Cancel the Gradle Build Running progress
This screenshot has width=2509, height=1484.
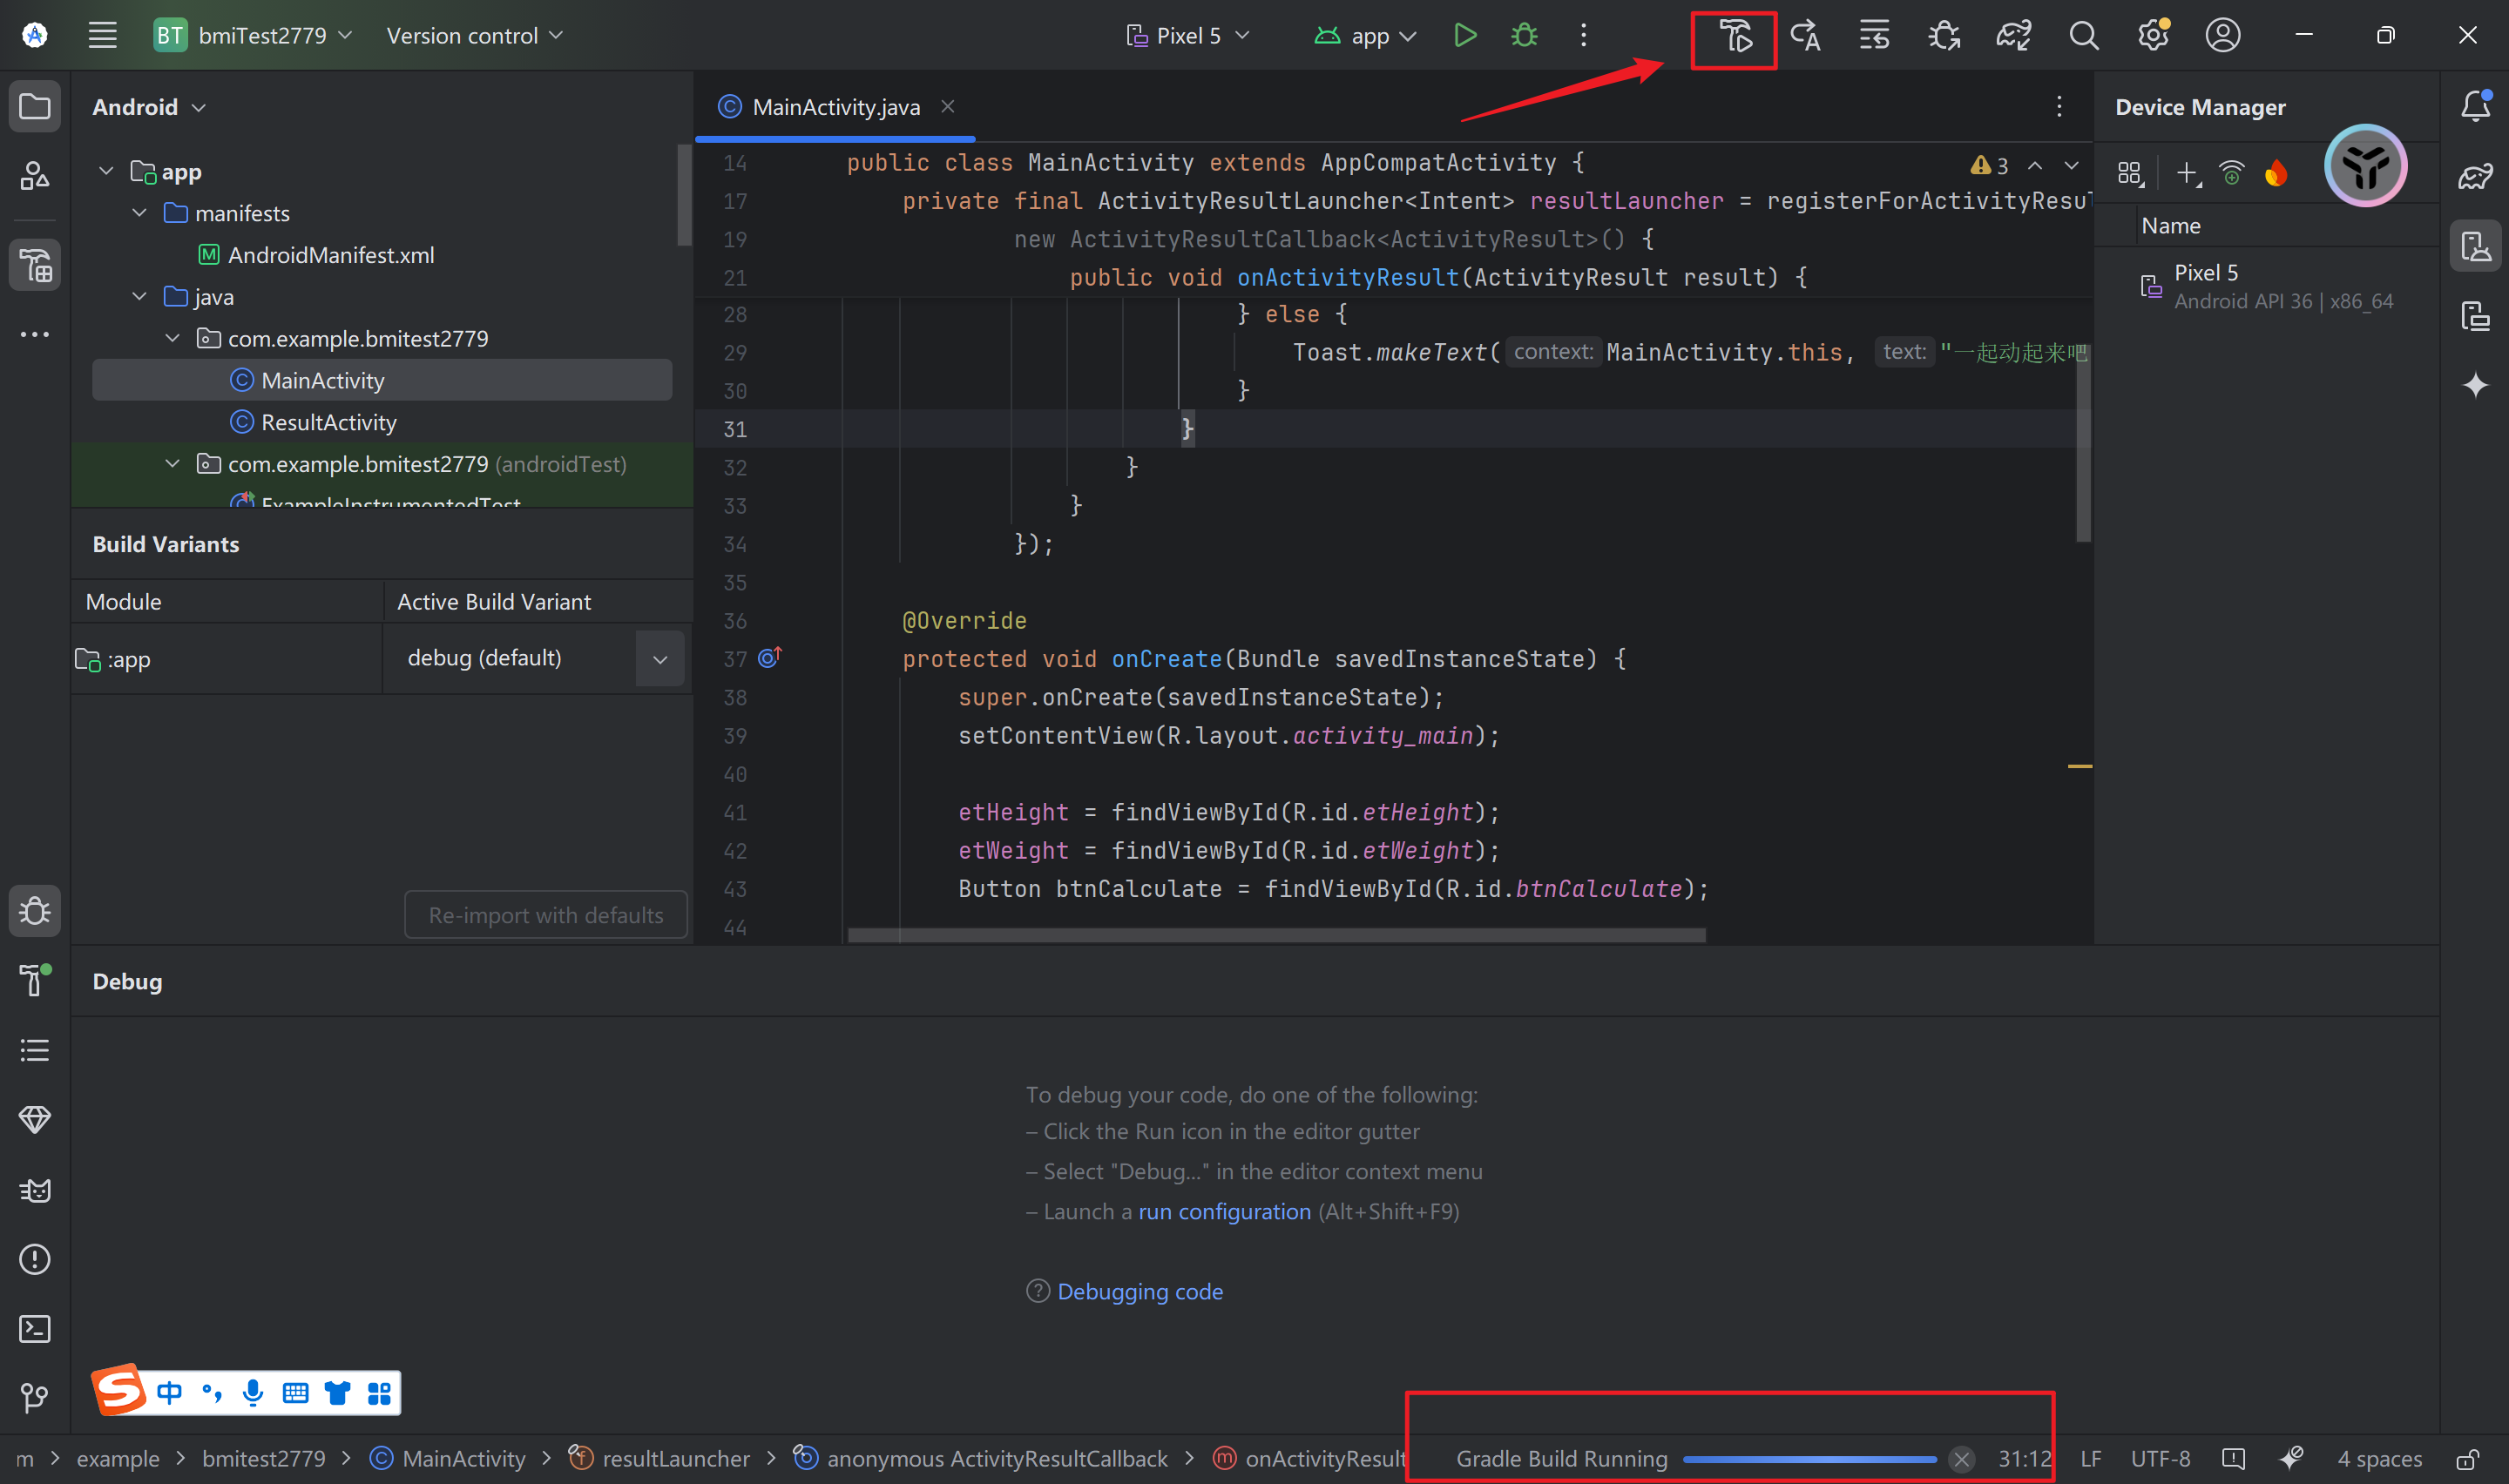(x=1961, y=1459)
